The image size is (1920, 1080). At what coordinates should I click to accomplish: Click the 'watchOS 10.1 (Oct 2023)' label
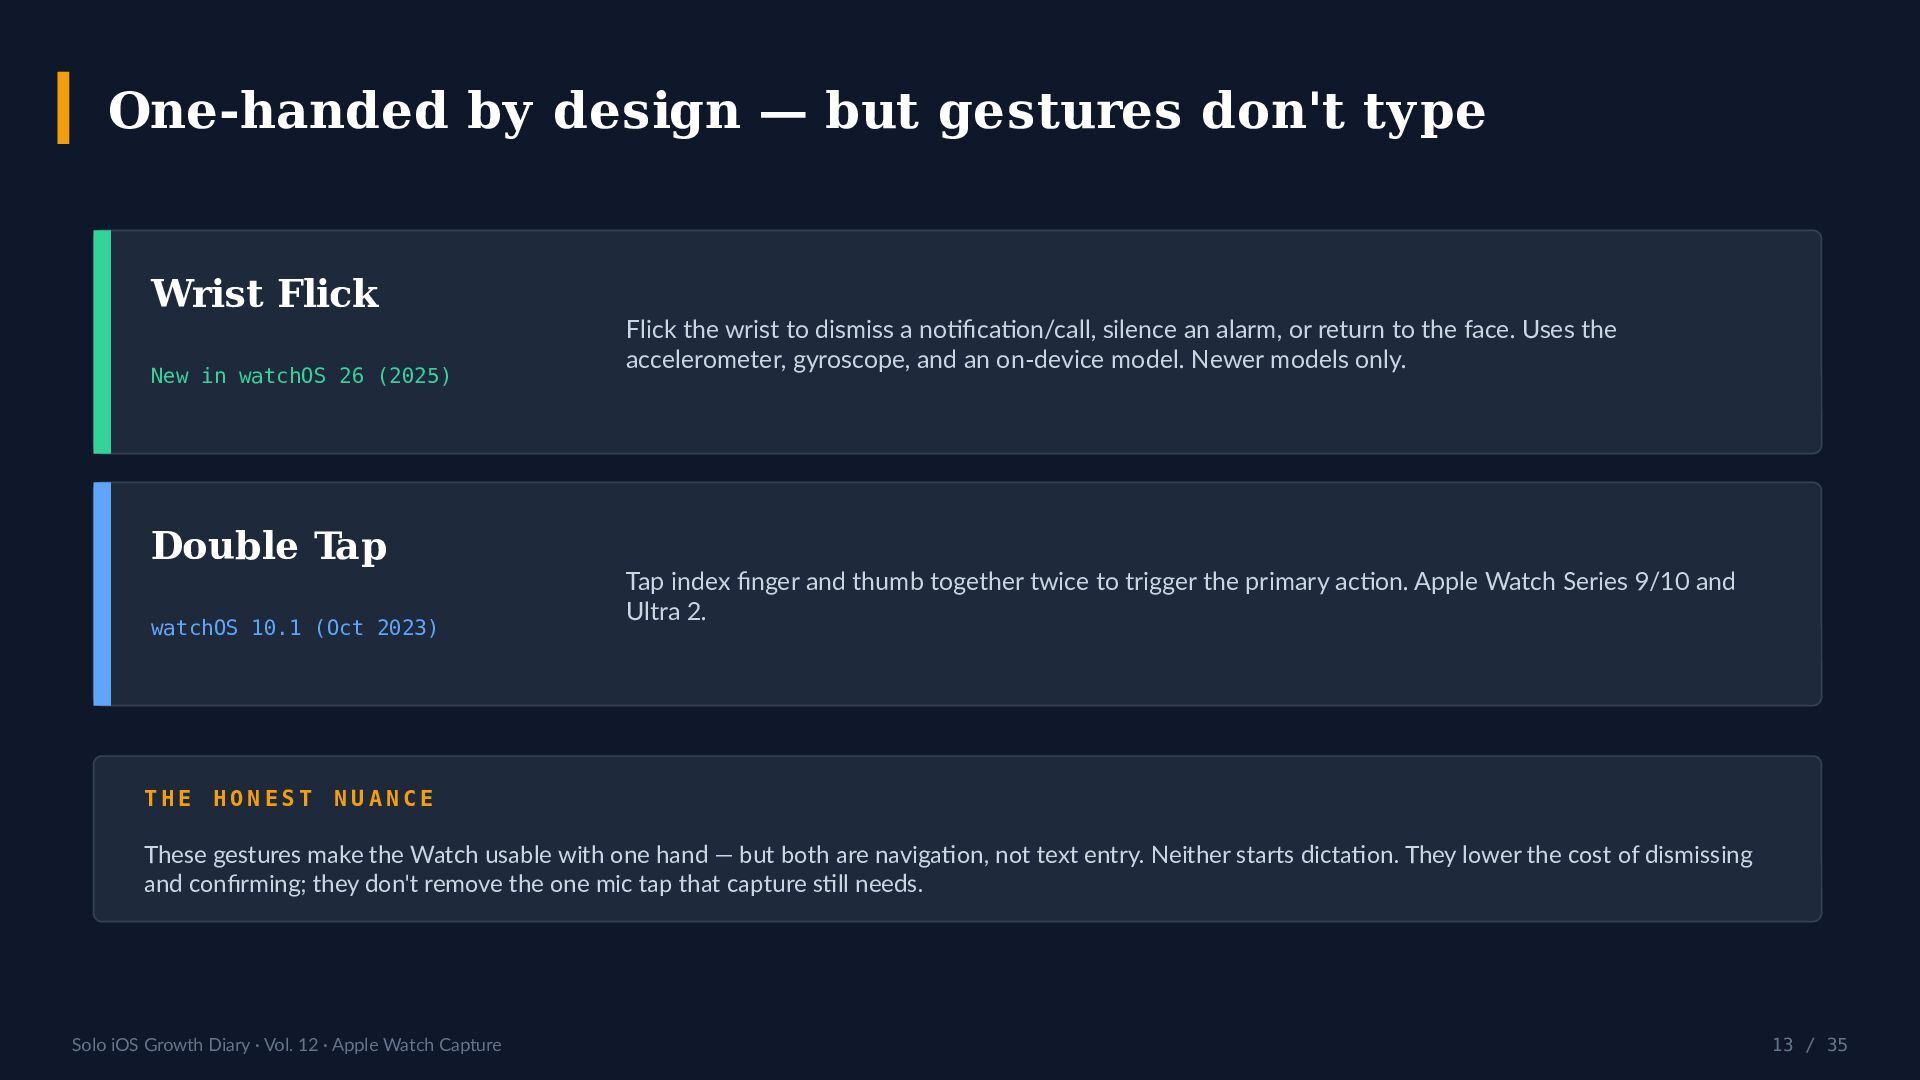tap(294, 628)
